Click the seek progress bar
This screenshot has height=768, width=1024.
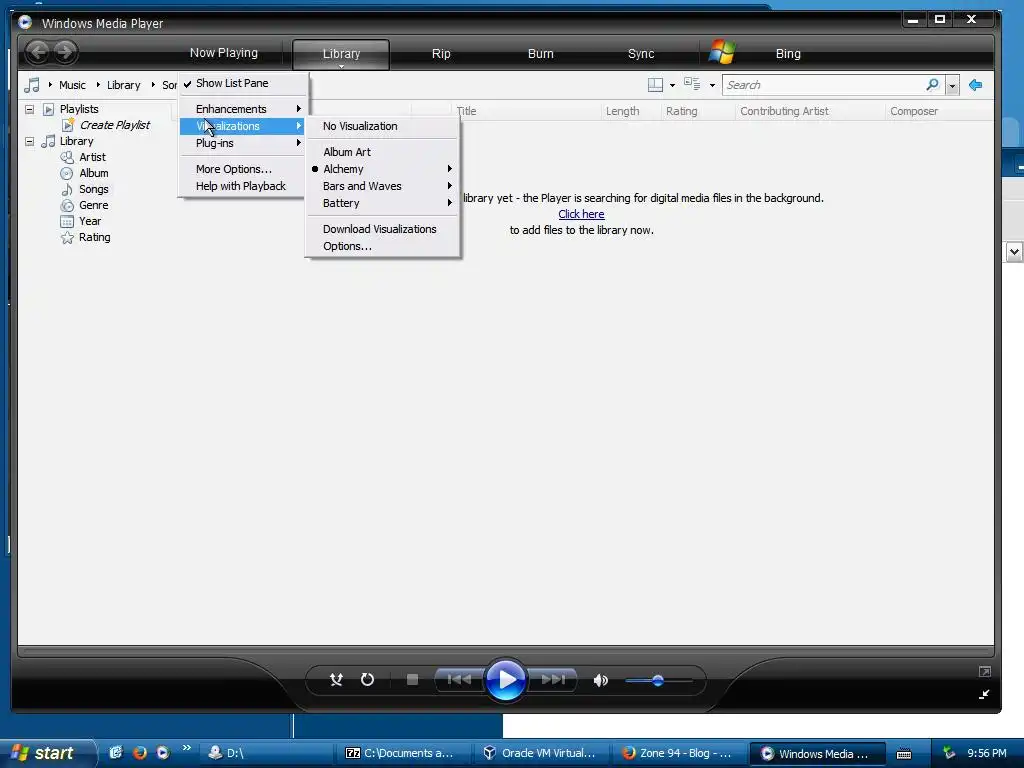505,651
